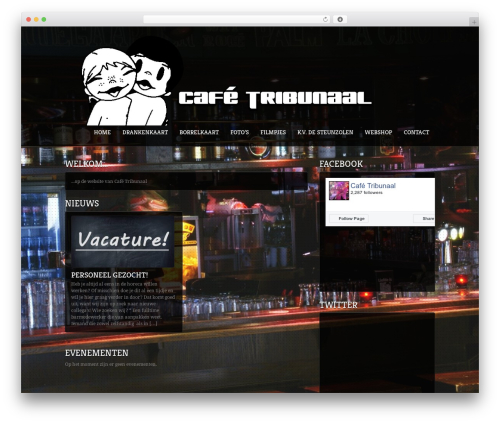Open the Personeel Gezocht! article

[109, 275]
